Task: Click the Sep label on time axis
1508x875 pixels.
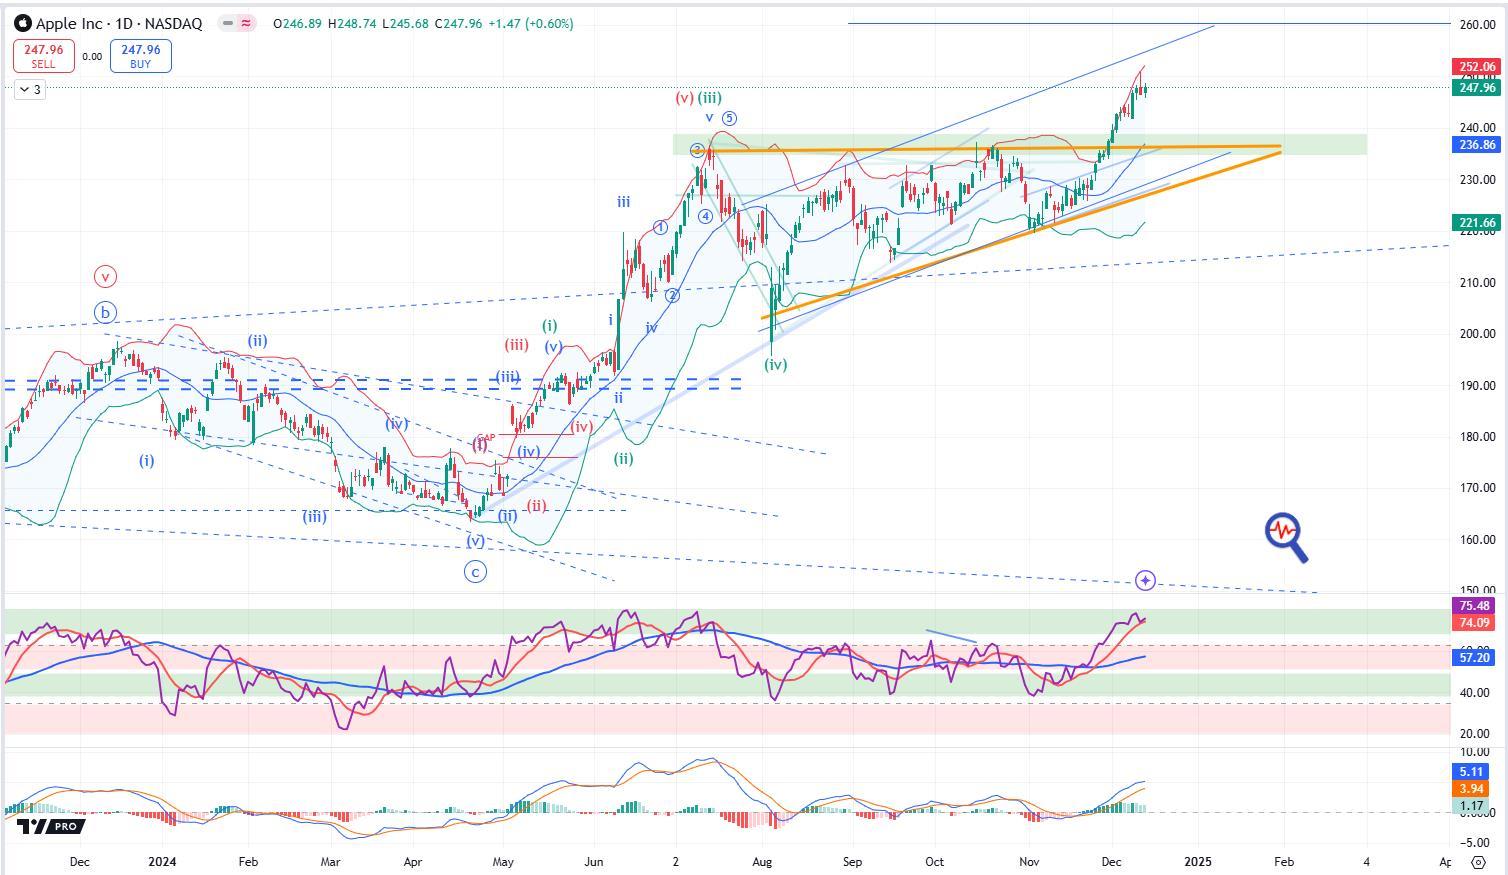Action: tap(852, 861)
